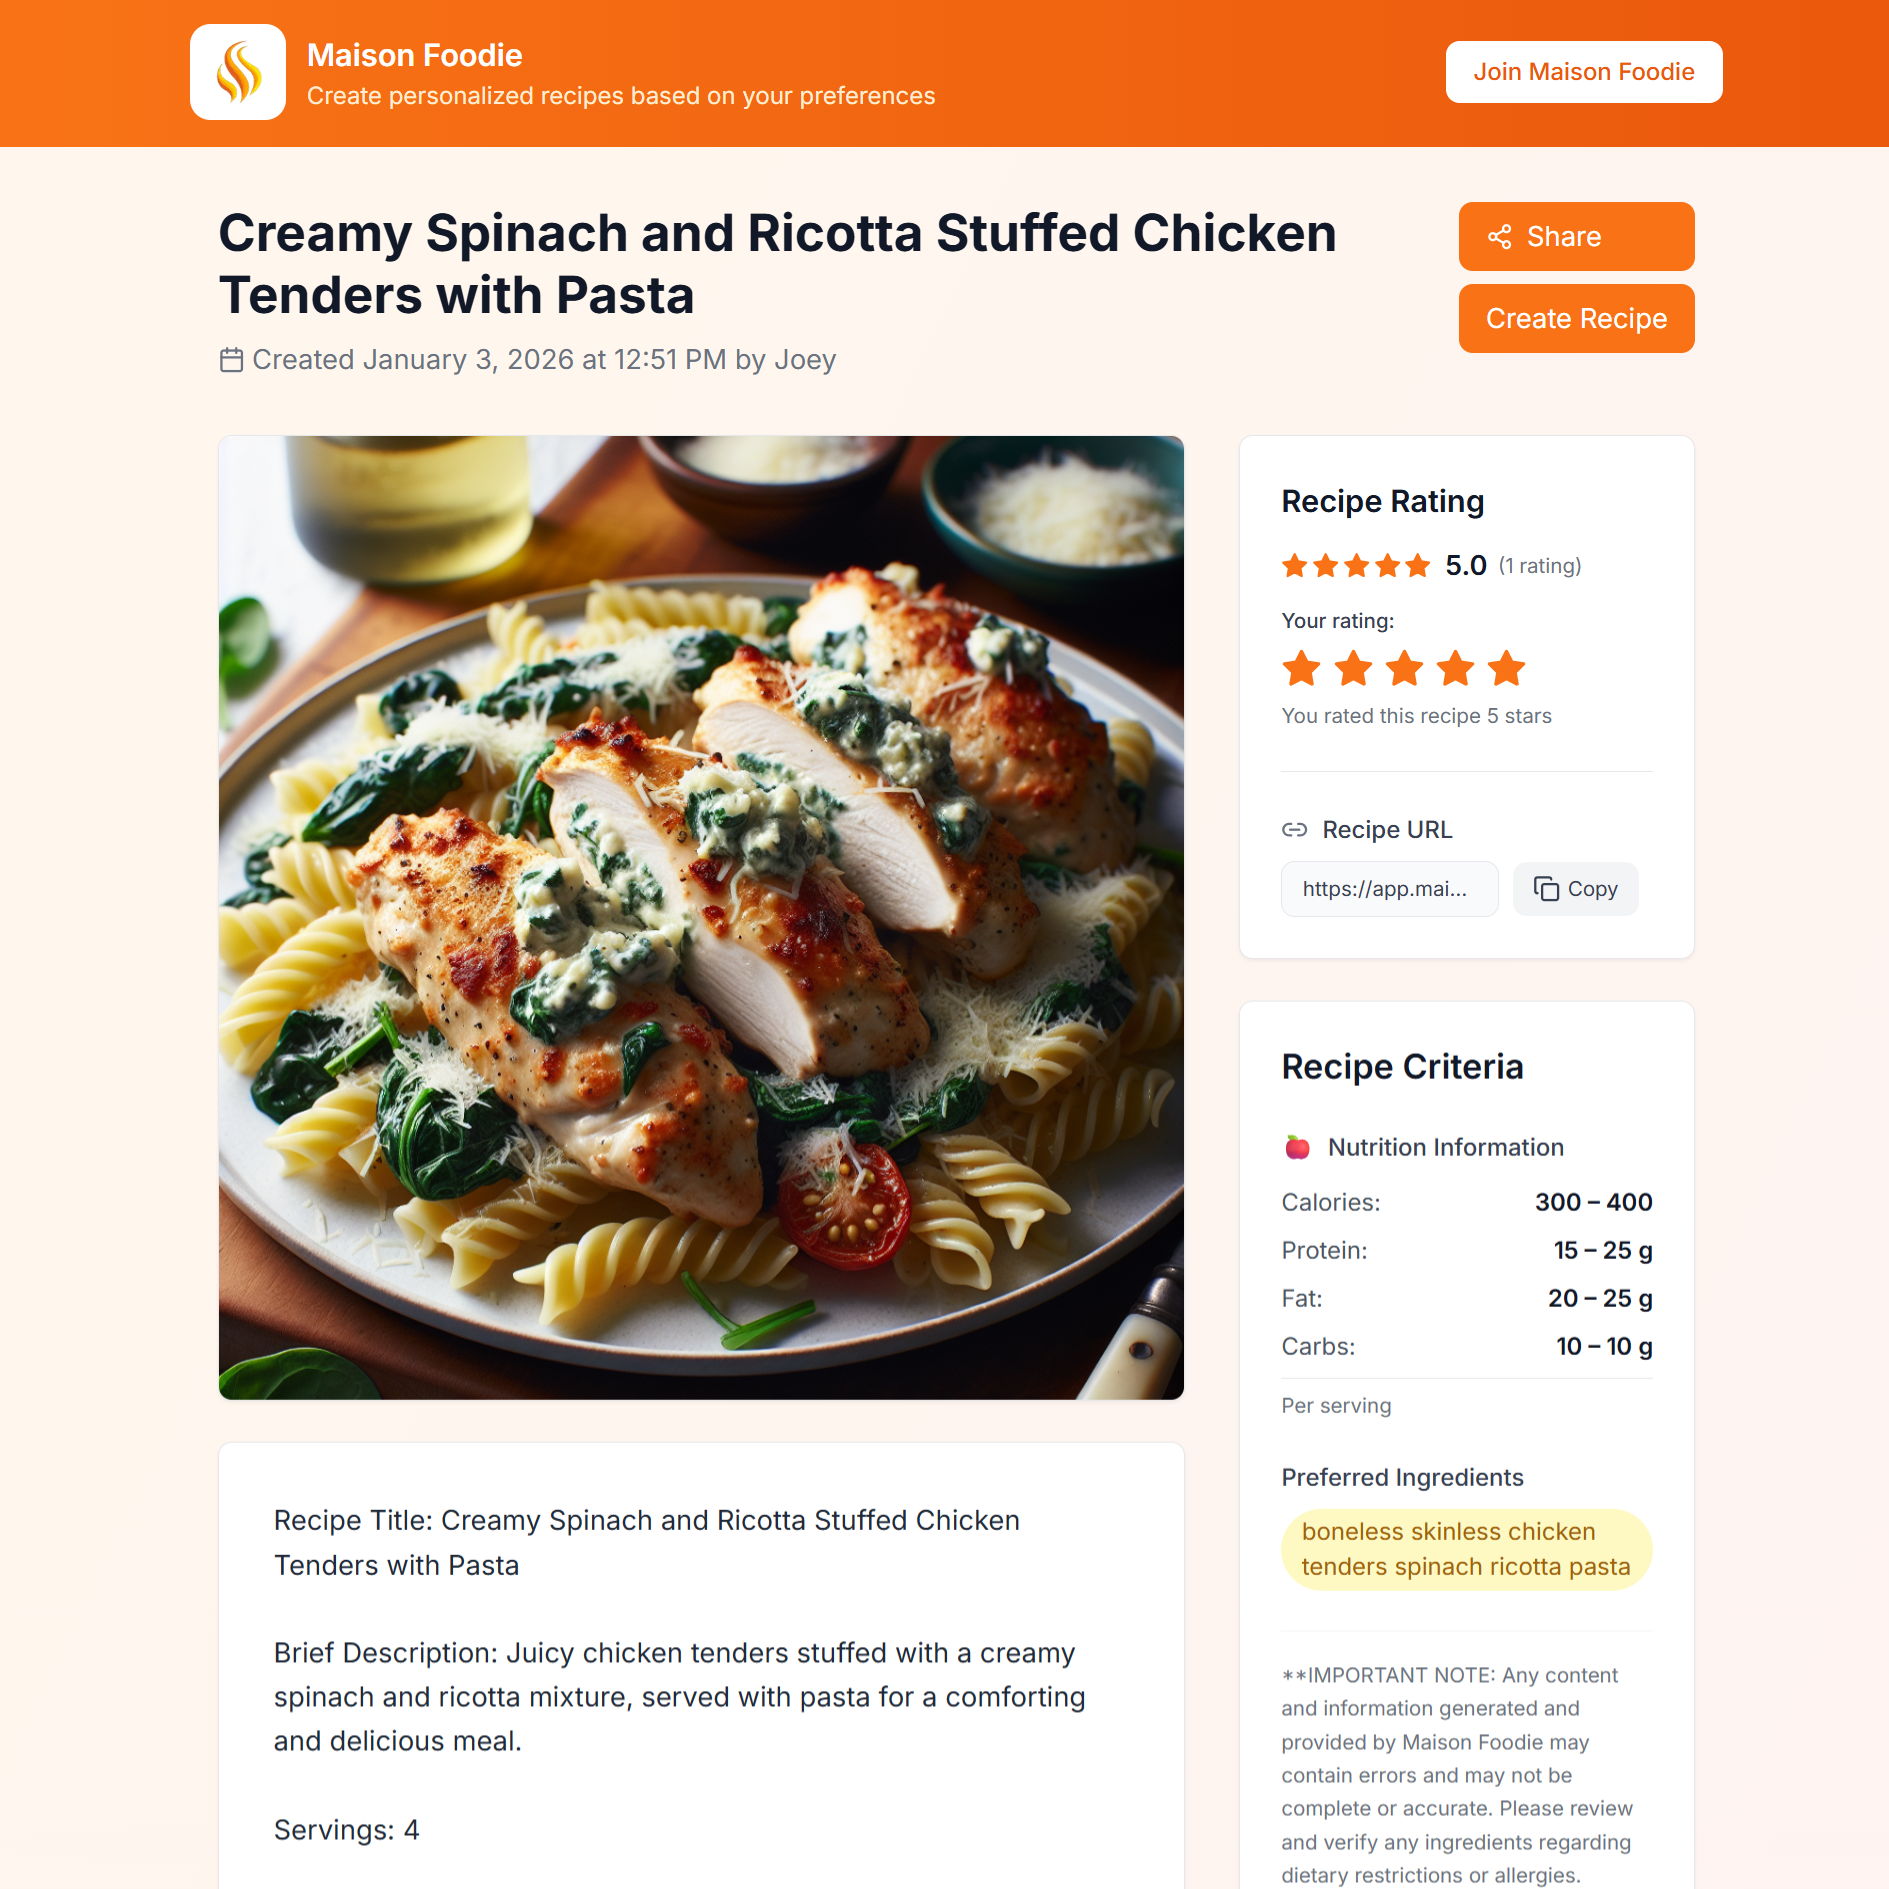
Task: Copy the recipe URL
Action: pos(1575,888)
